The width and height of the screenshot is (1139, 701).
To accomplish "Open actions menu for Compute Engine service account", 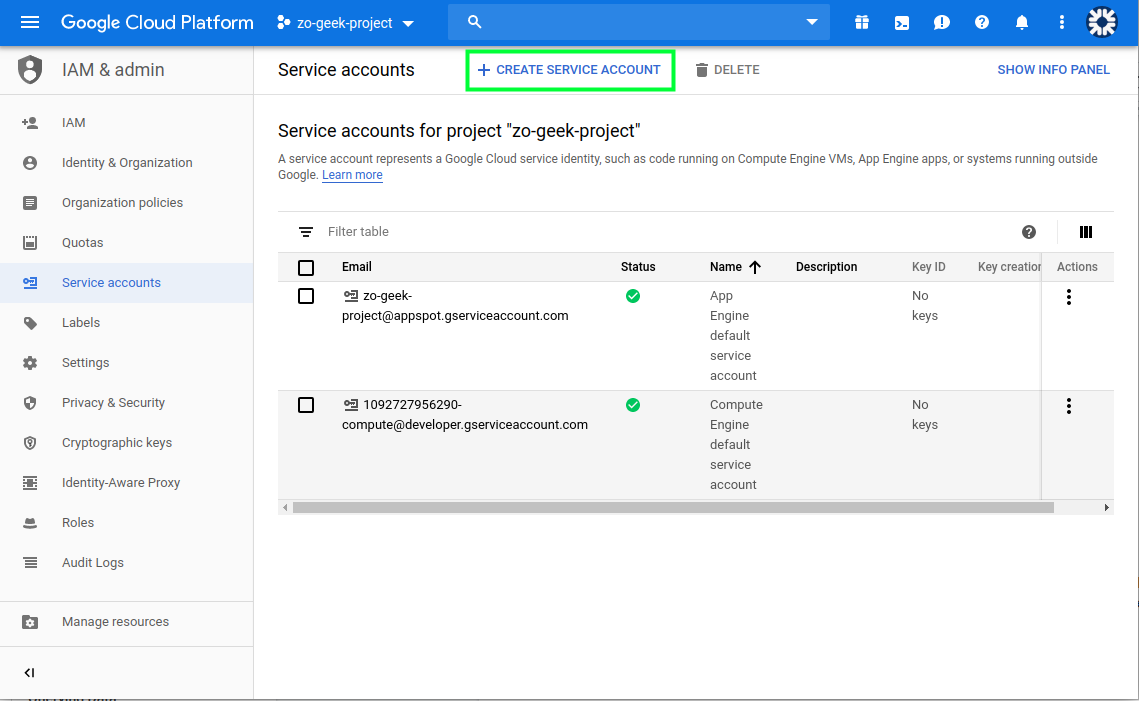I will point(1069,406).
